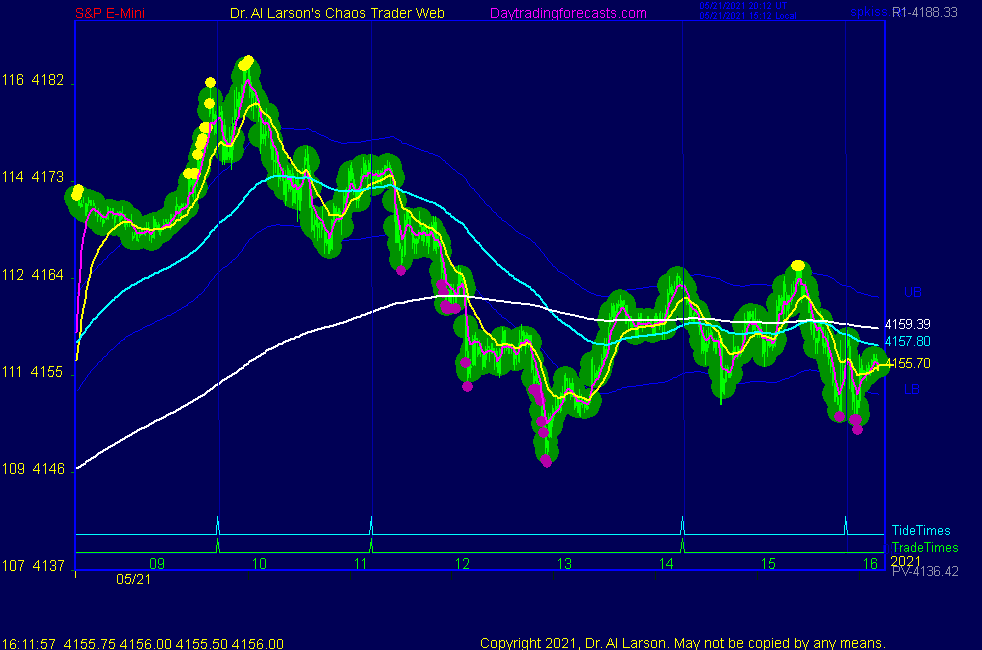Click the '05/21' date label
This screenshot has width=982, height=650.
133,579
